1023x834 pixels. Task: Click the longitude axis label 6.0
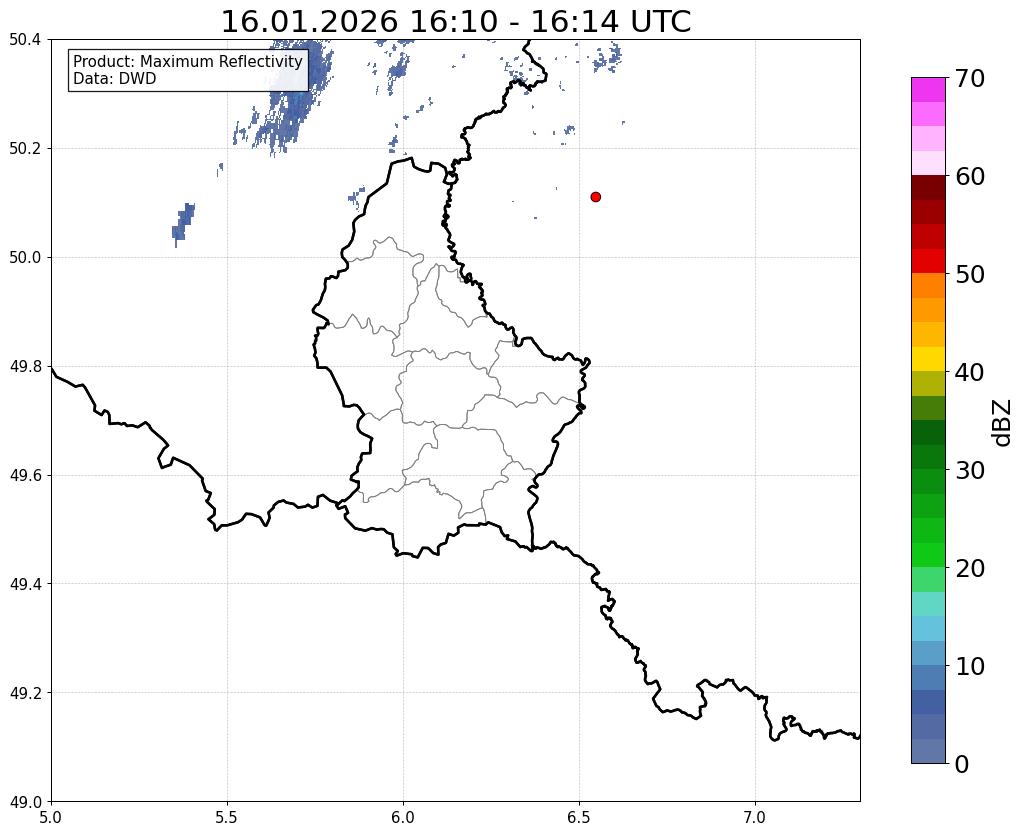pyautogui.click(x=403, y=817)
